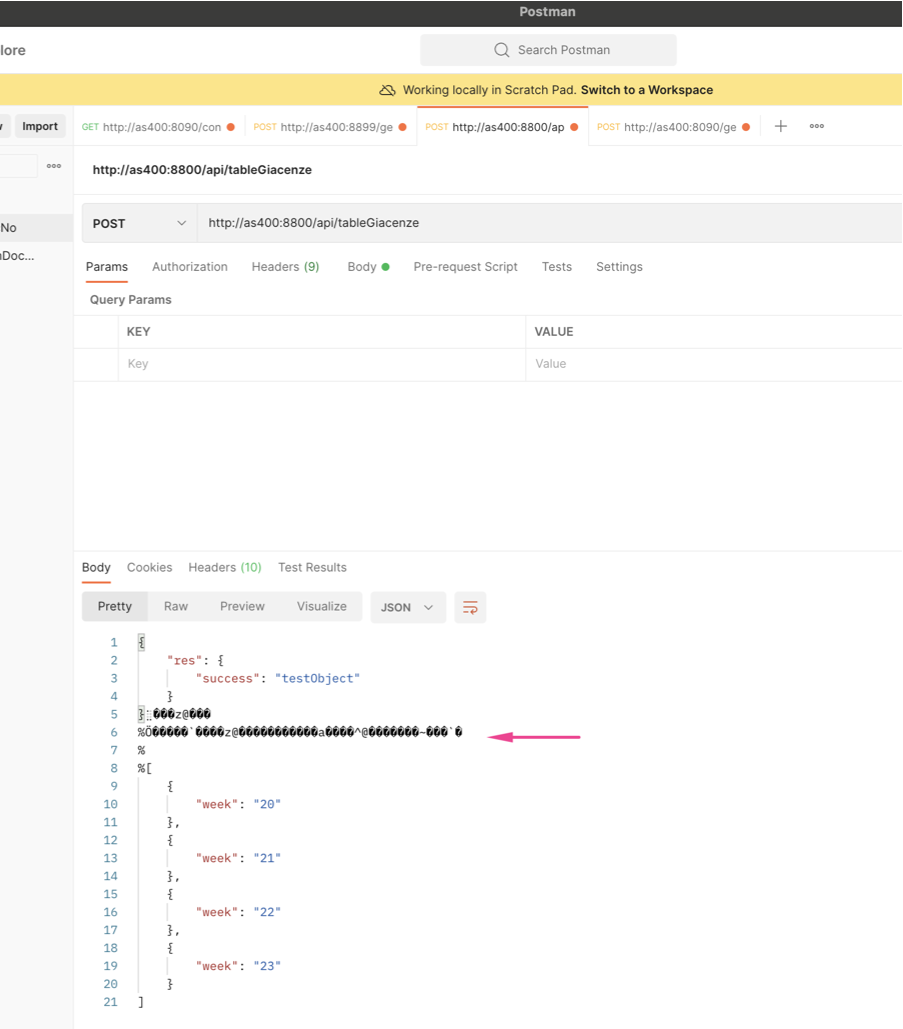Select the Visualize response view
The width and height of the screenshot is (903, 1029).
tap(321, 606)
